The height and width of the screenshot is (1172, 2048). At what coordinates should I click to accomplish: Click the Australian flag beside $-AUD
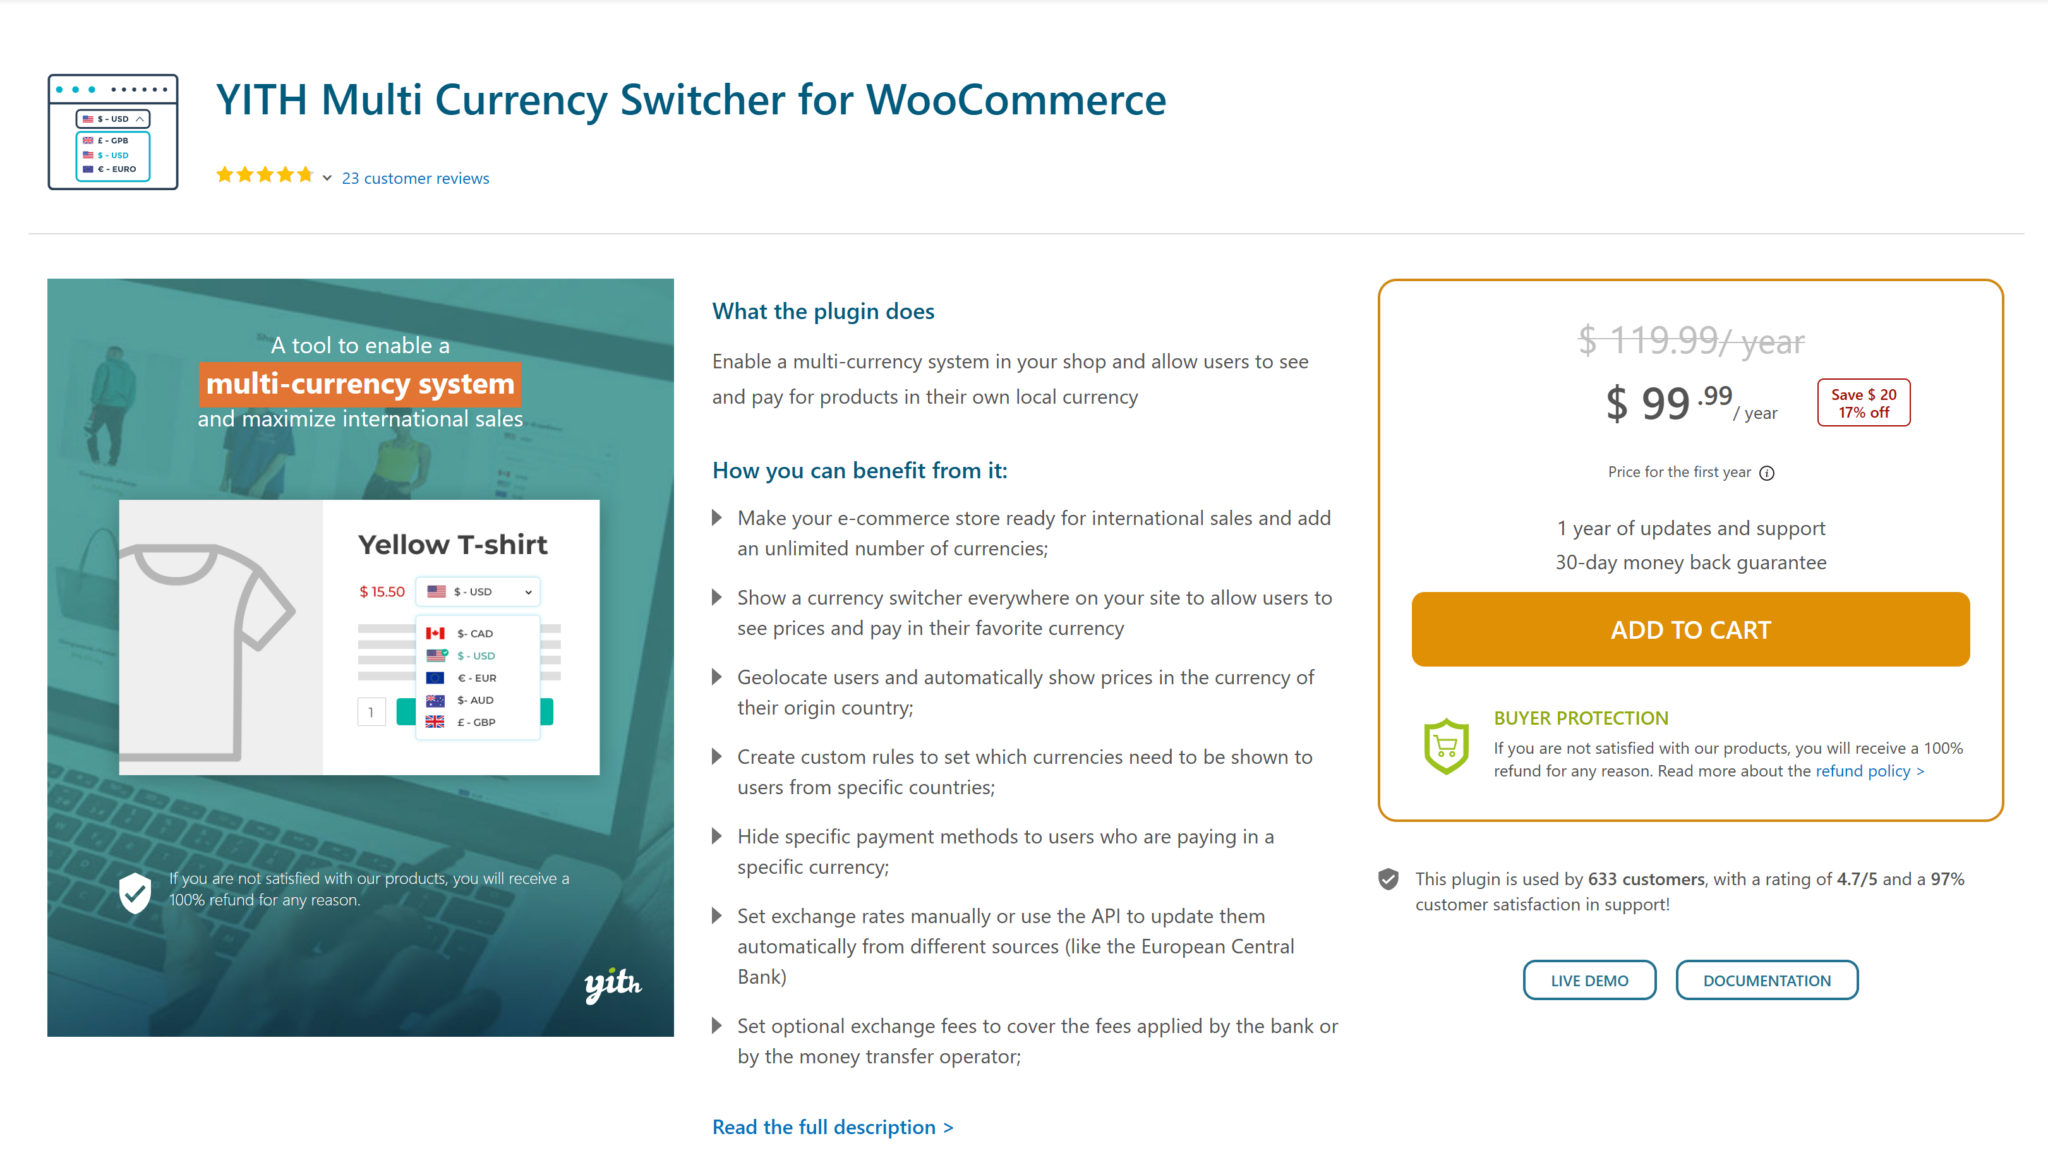click(436, 700)
